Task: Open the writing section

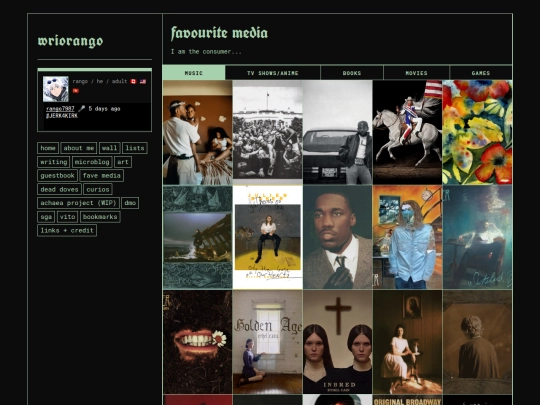Action: [x=54, y=162]
